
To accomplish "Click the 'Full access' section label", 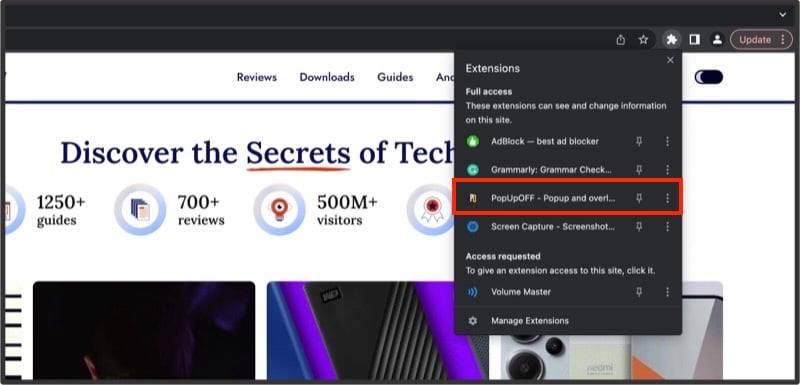I will (x=488, y=92).
